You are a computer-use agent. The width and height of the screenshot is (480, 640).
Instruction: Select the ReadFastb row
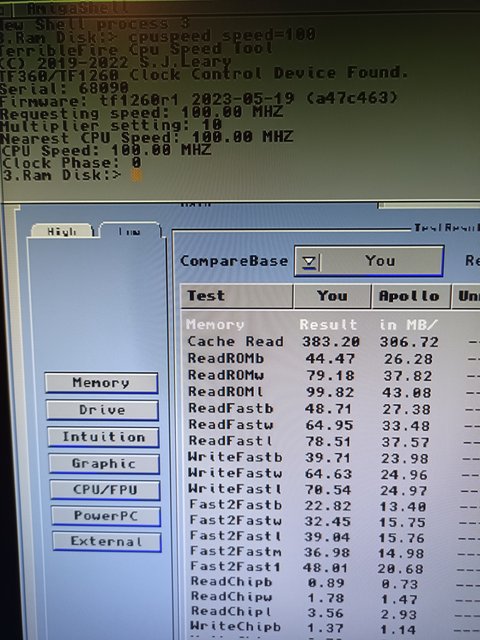coord(331,409)
